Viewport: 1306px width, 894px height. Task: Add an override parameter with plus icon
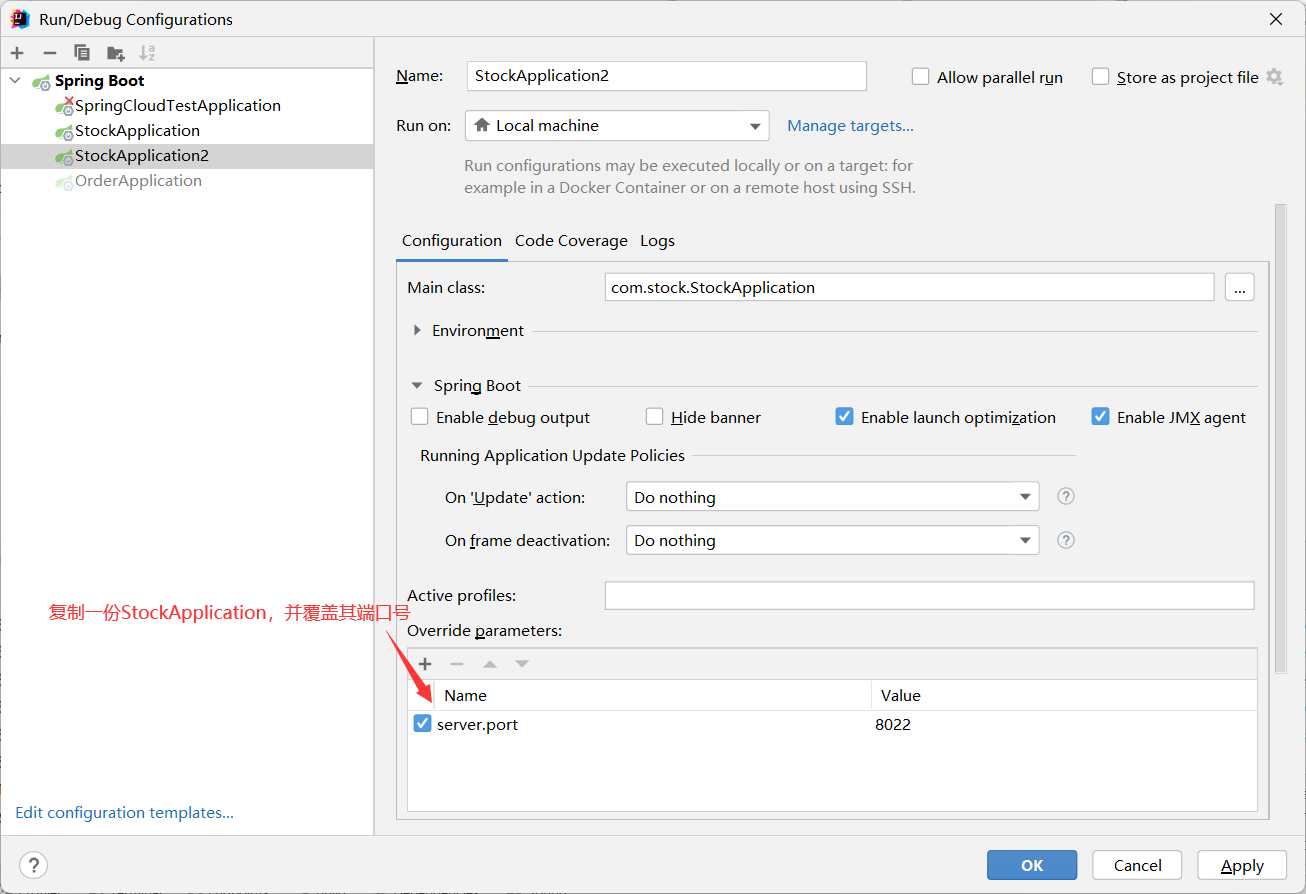coord(425,664)
